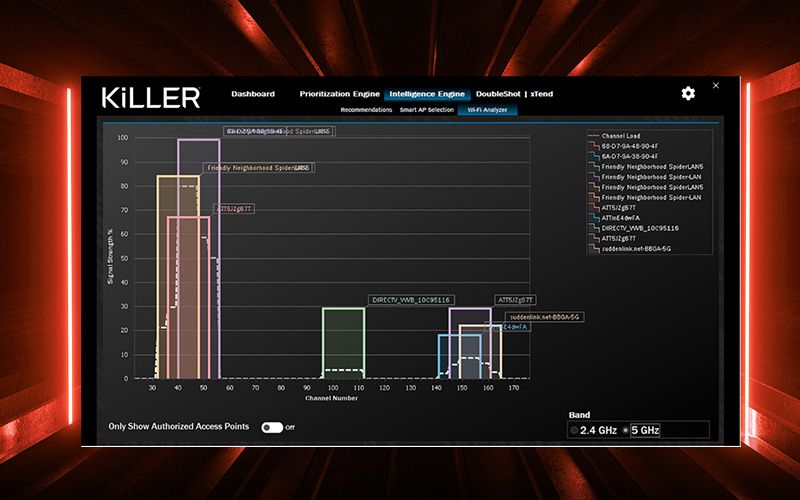Switch to the Prioritization Engine tab
The image size is (800, 500).
(339, 94)
